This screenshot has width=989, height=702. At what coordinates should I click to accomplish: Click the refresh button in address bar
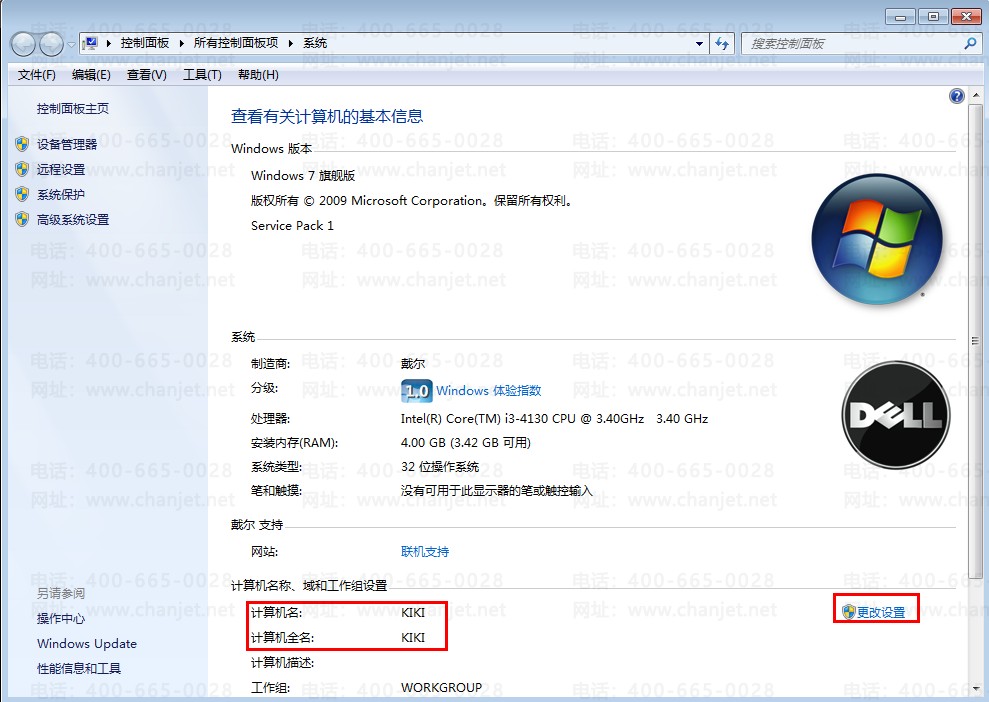click(722, 44)
